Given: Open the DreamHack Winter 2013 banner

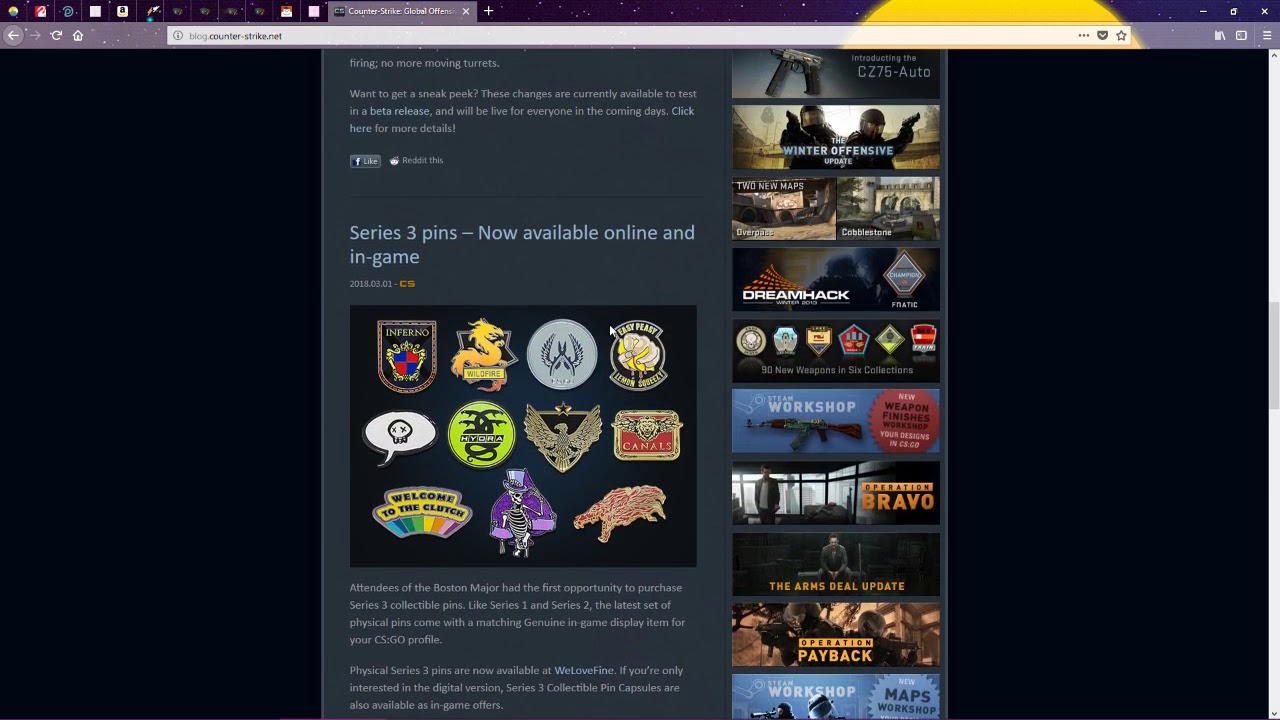Looking at the screenshot, I should [x=836, y=280].
